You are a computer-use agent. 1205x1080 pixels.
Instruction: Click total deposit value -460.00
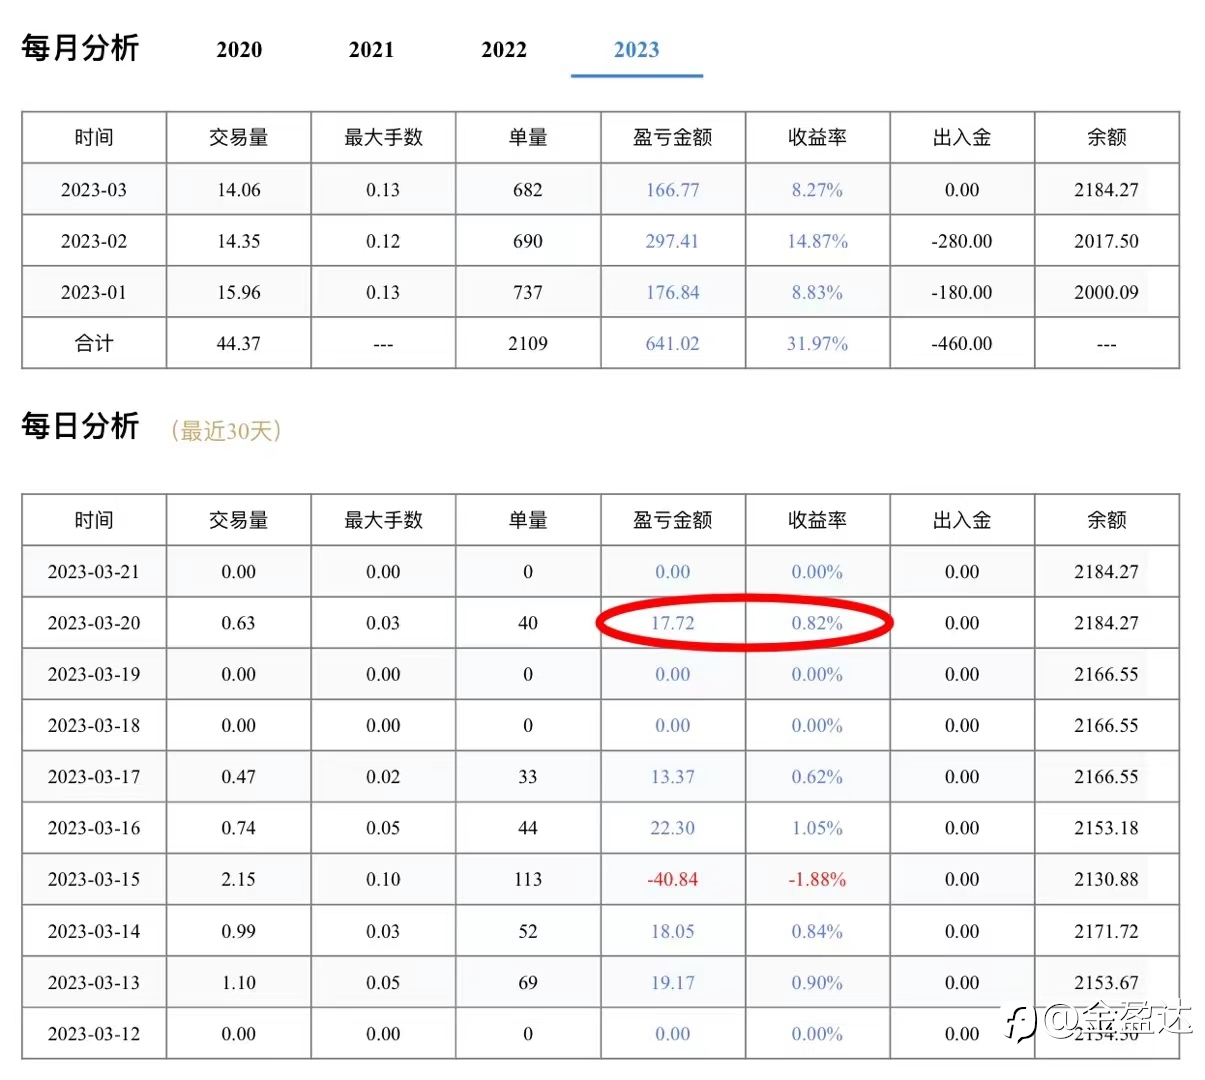point(962,344)
